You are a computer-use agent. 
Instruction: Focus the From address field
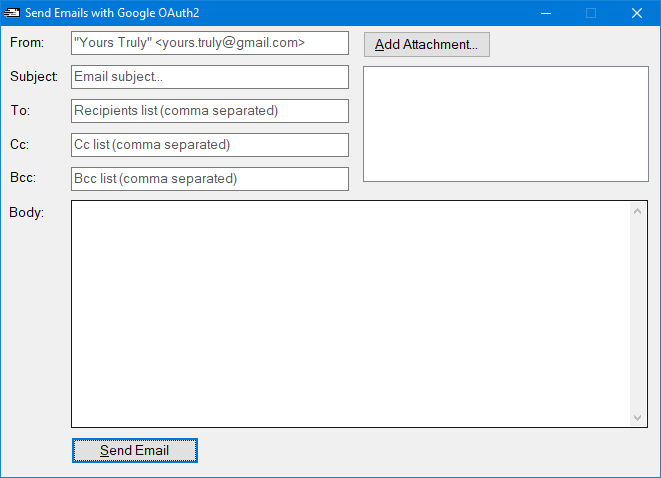click(x=209, y=43)
